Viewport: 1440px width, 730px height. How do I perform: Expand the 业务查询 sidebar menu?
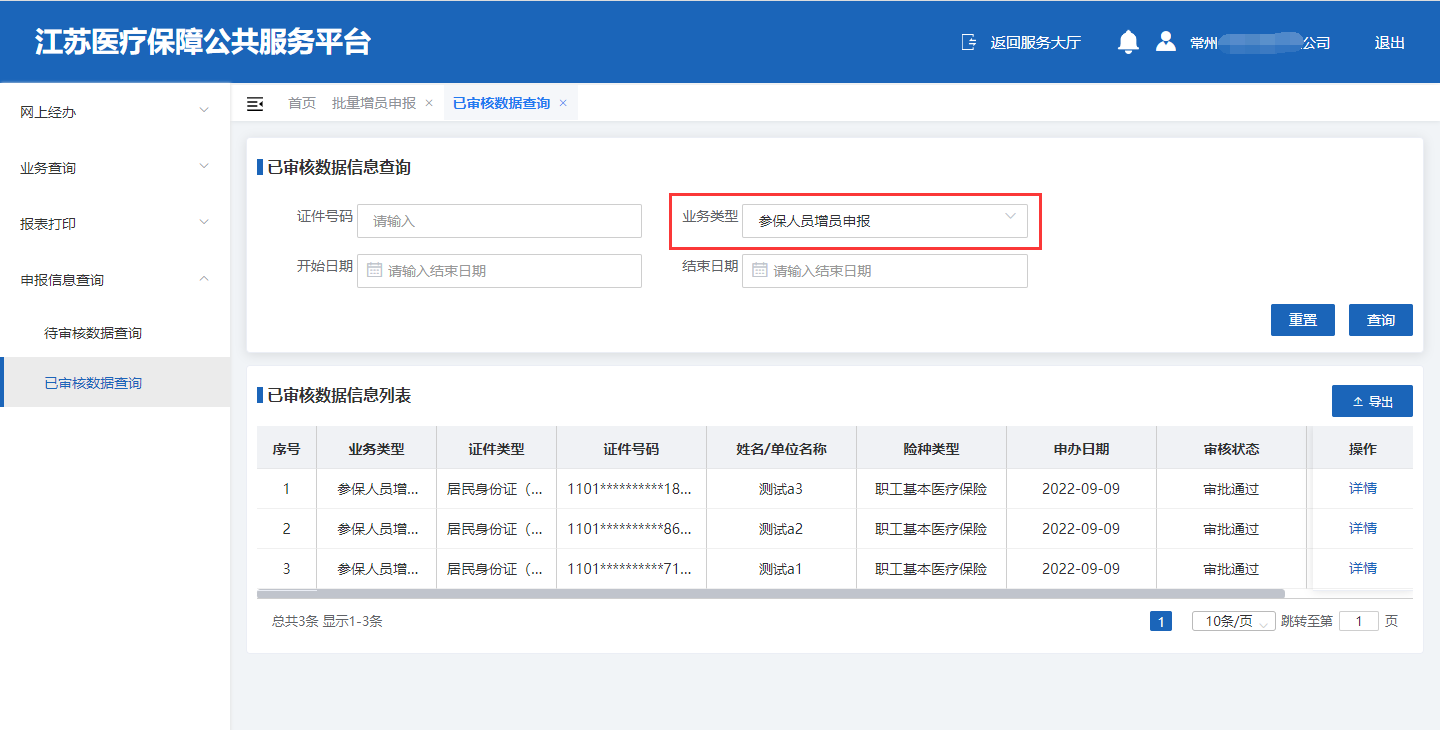(x=115, y=168)
